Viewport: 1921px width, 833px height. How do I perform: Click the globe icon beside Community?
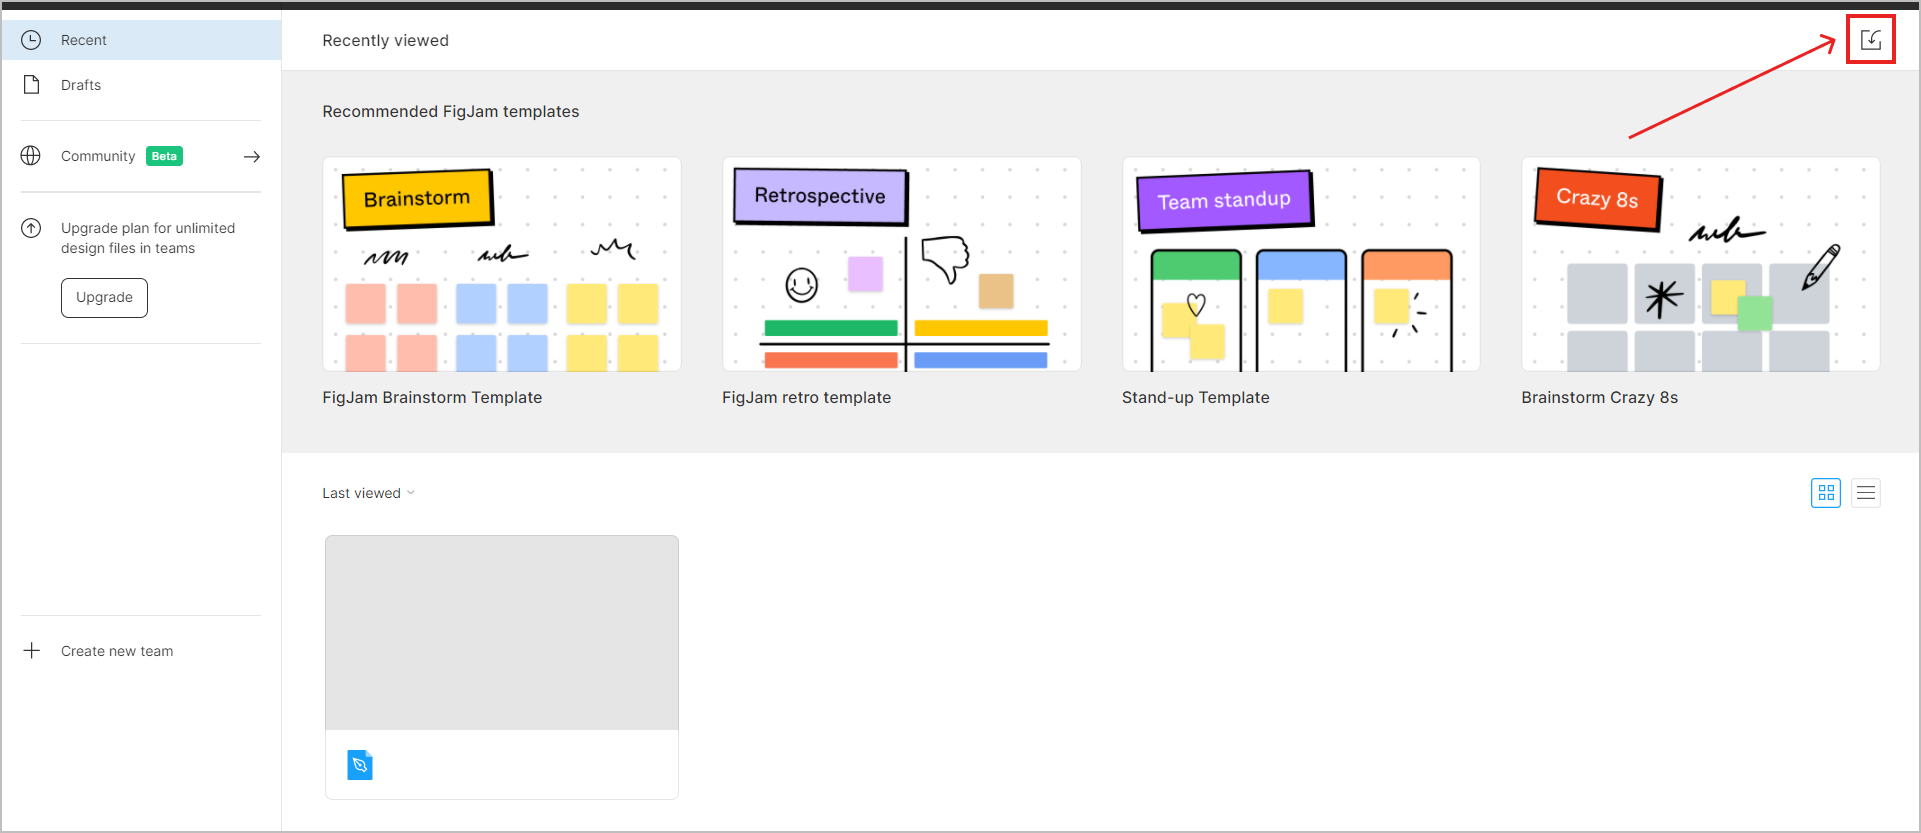pos(31,156)
